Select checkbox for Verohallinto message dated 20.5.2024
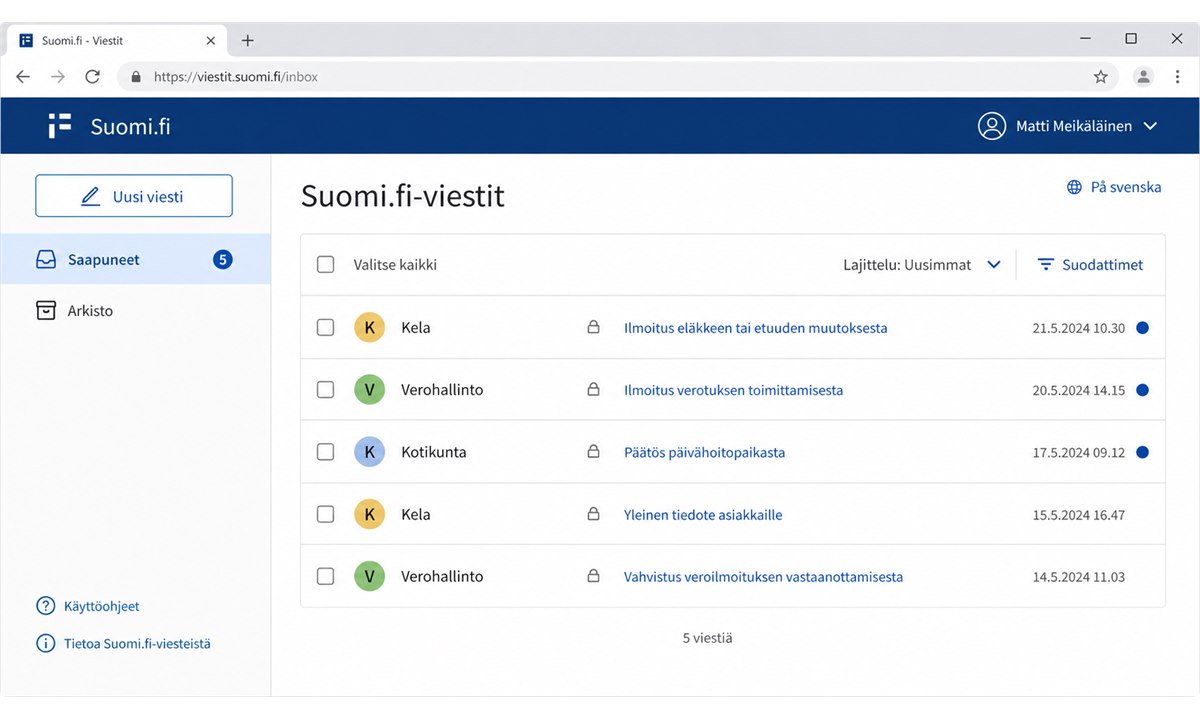Viewport: 1200px width, 720px height. (325, 390)
